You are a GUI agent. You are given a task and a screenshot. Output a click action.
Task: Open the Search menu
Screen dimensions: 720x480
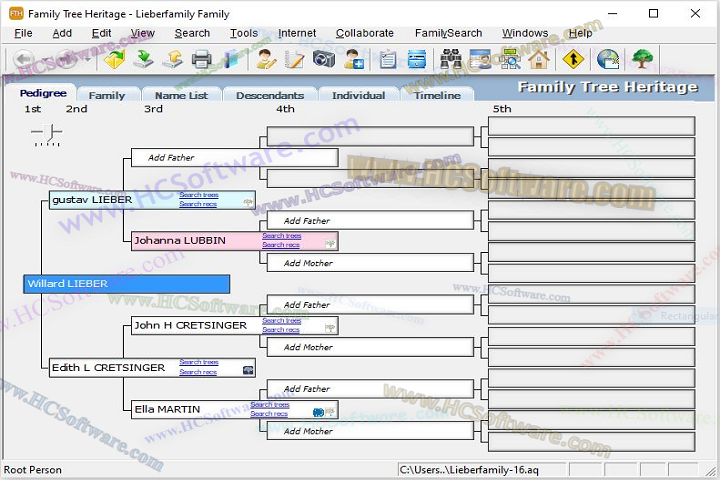click(x=192, y=33)
